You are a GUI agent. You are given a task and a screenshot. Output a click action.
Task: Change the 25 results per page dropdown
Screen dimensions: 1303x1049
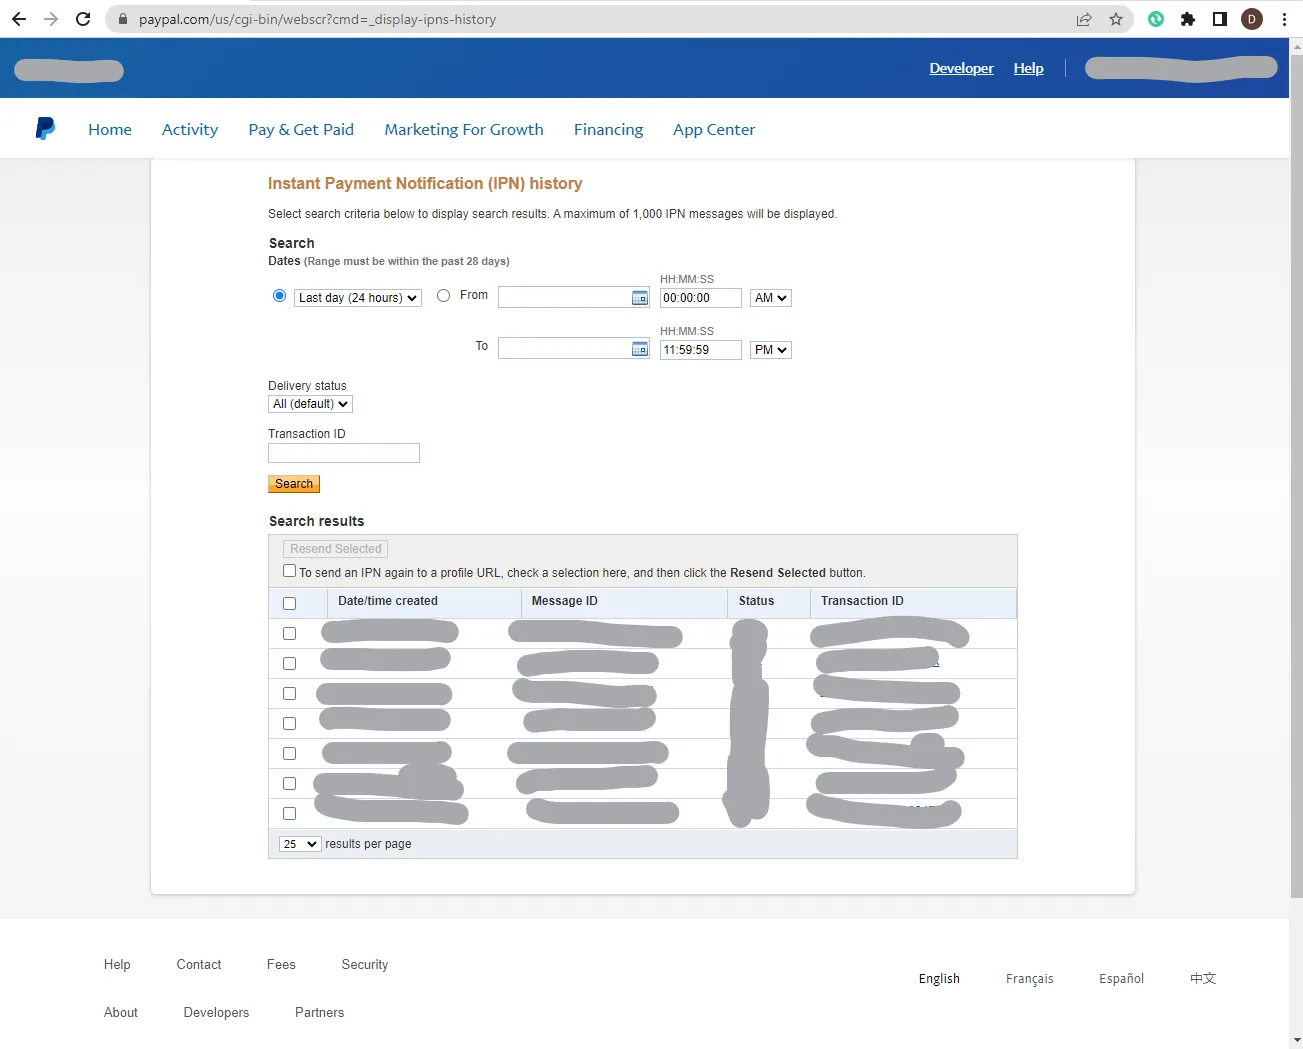tap(300, 844)
